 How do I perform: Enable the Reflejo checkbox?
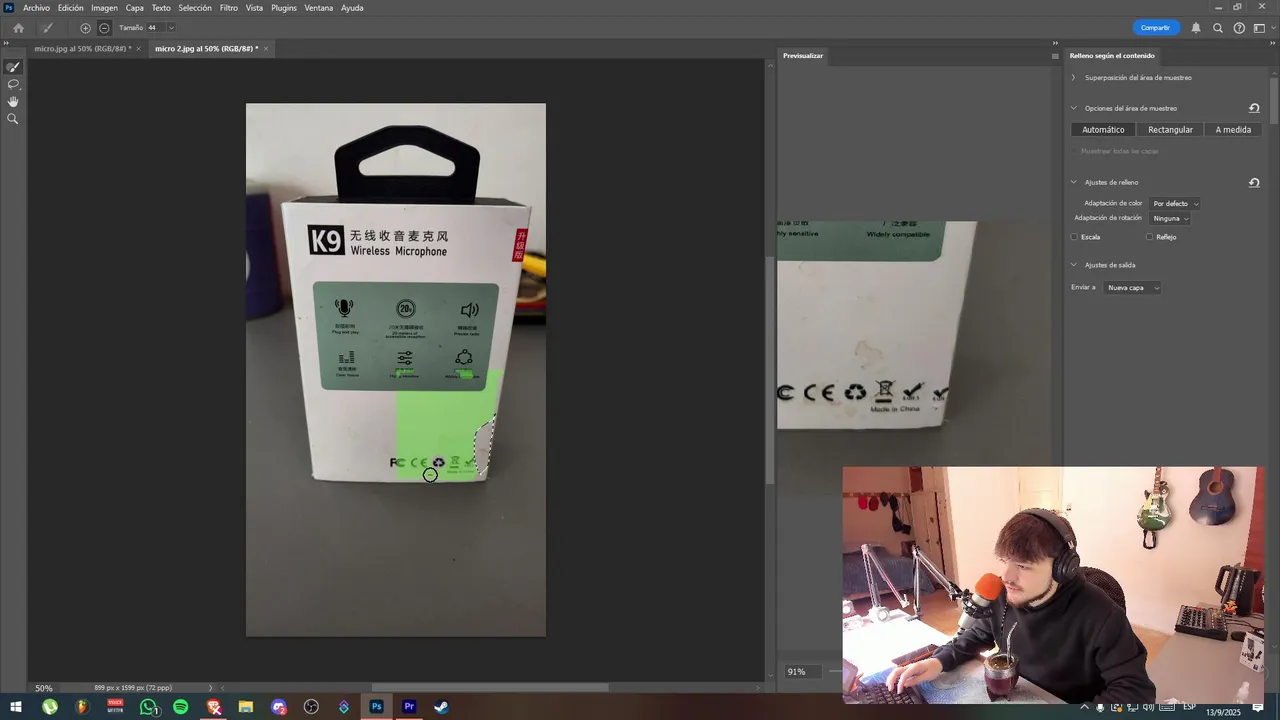1149,237
